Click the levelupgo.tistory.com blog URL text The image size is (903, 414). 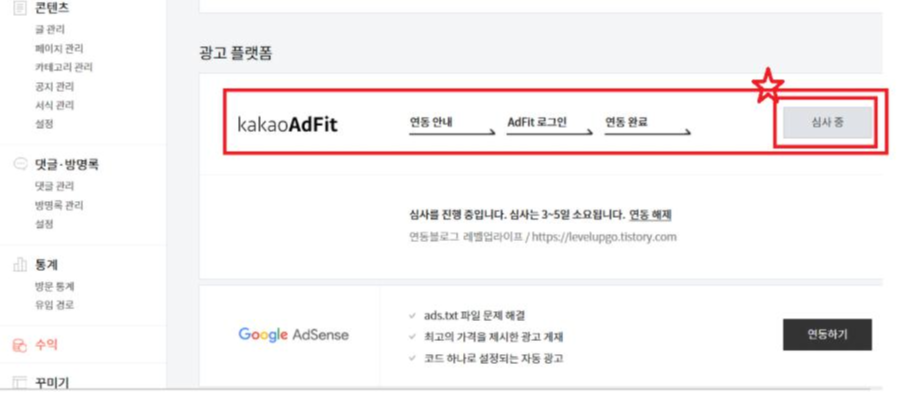click(x=604, y=237)
